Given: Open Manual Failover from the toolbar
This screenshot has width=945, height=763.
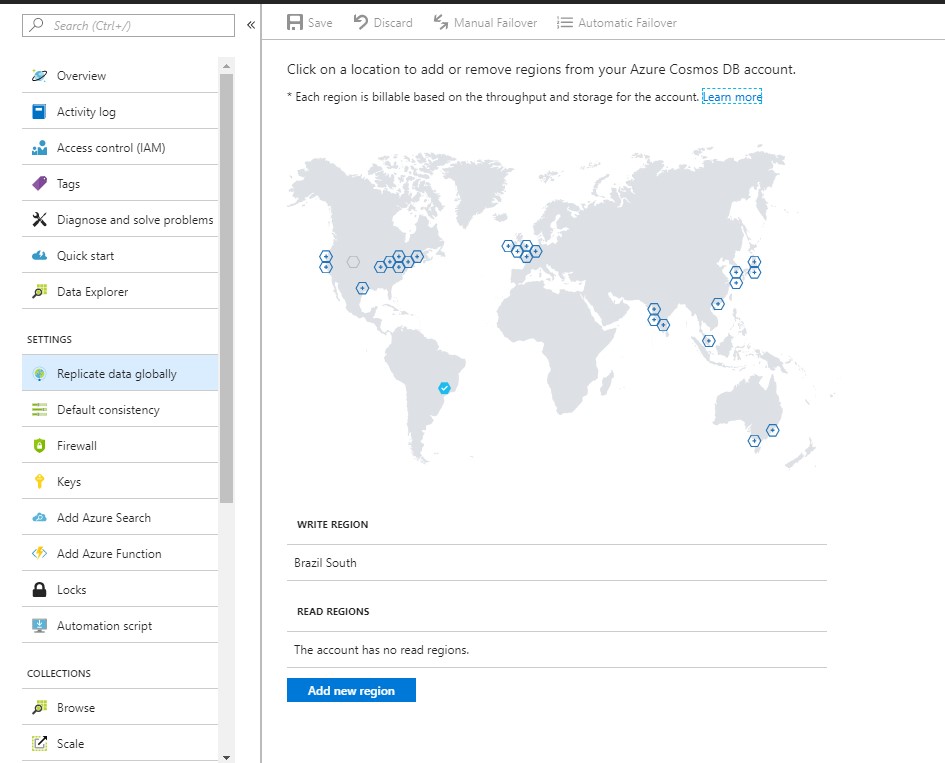Looking at the screenshot, I should tap(485, 23).
